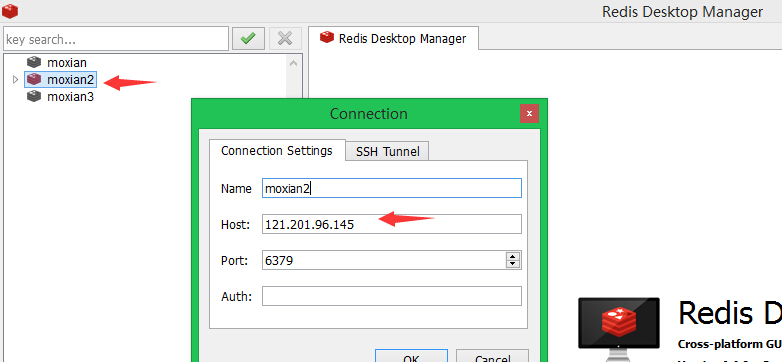Viewport: 782px width, 362px height.
Task: Click the Cross-platform GU description text
Action: coord(730,344)
